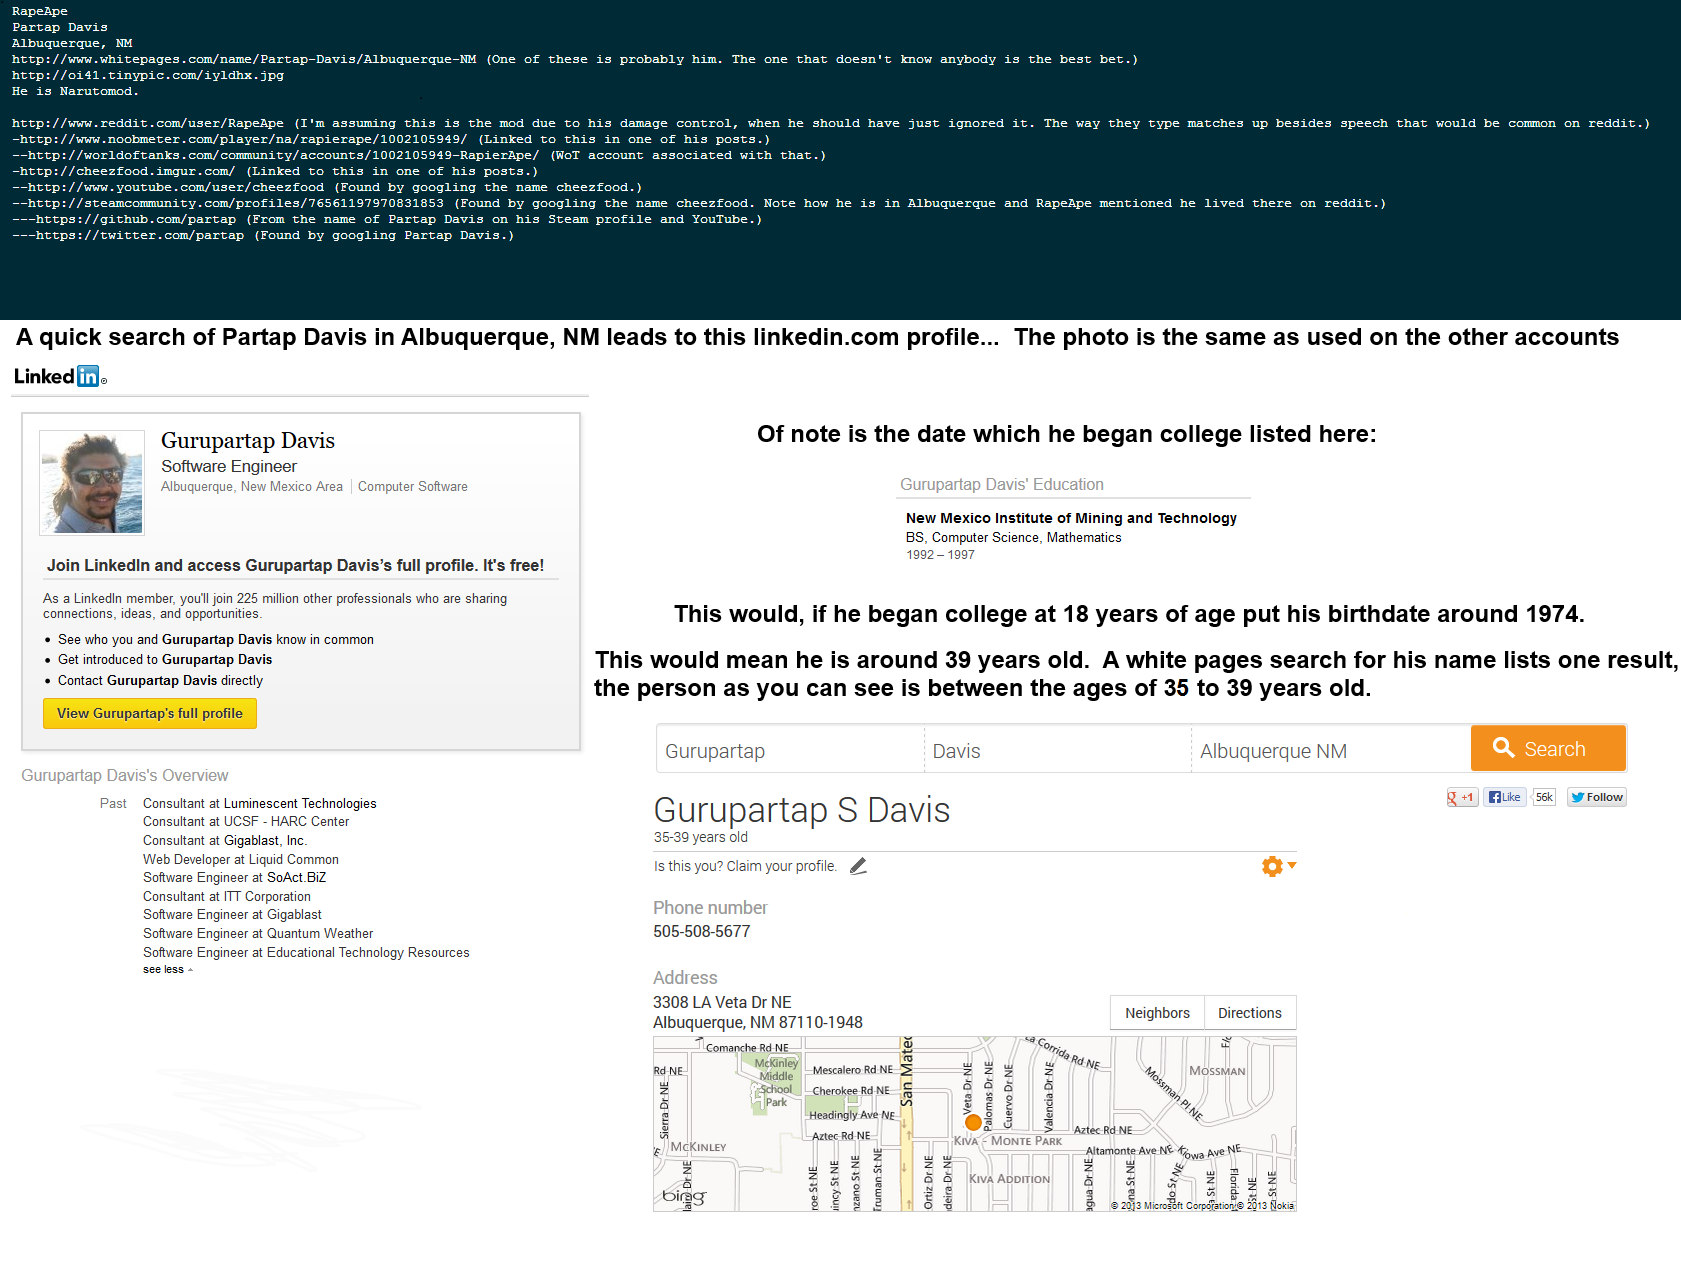Open the Liquid Common company link
1682x1276 pixels.
pos(294,860)
